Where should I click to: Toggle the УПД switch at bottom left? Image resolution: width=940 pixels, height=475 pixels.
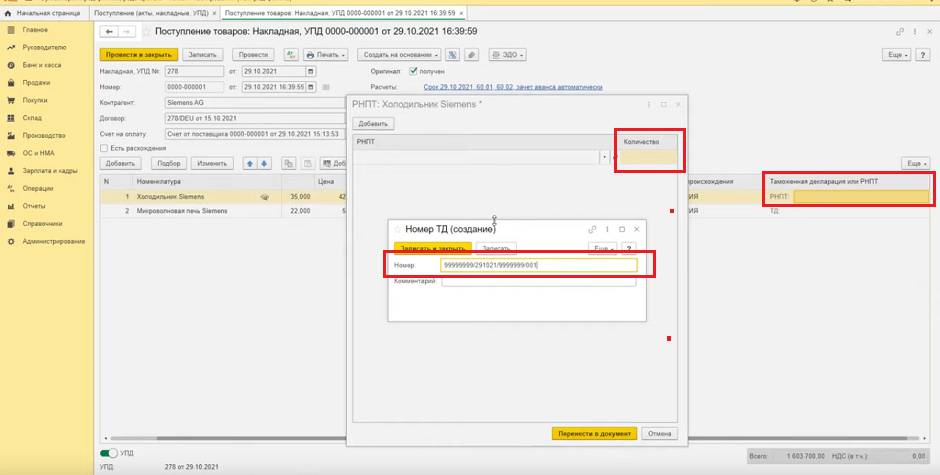point(109,454)
